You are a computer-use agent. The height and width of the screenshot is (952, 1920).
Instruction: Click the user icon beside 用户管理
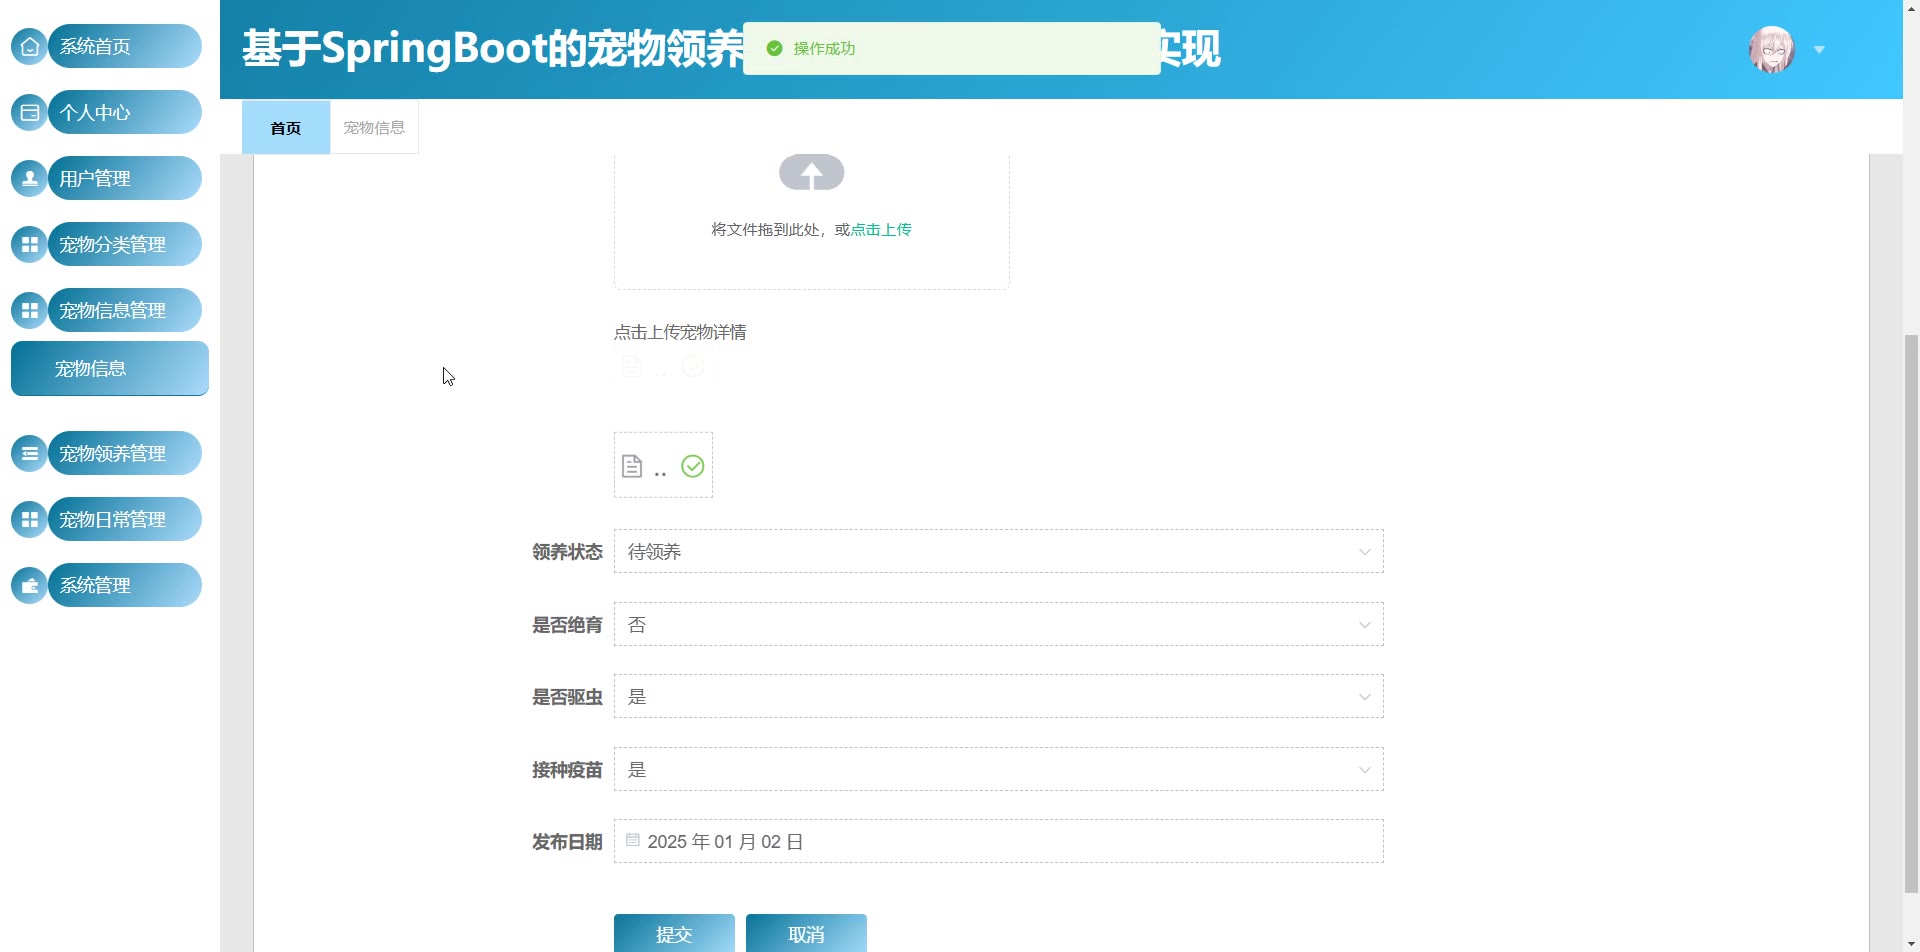29,178
